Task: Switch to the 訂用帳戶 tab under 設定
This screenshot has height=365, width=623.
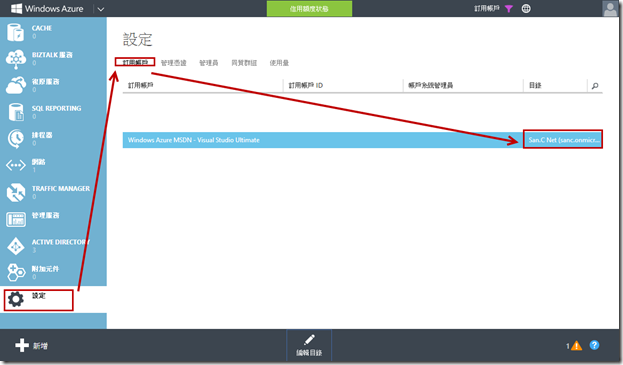Action: click(x=135, y=62)
